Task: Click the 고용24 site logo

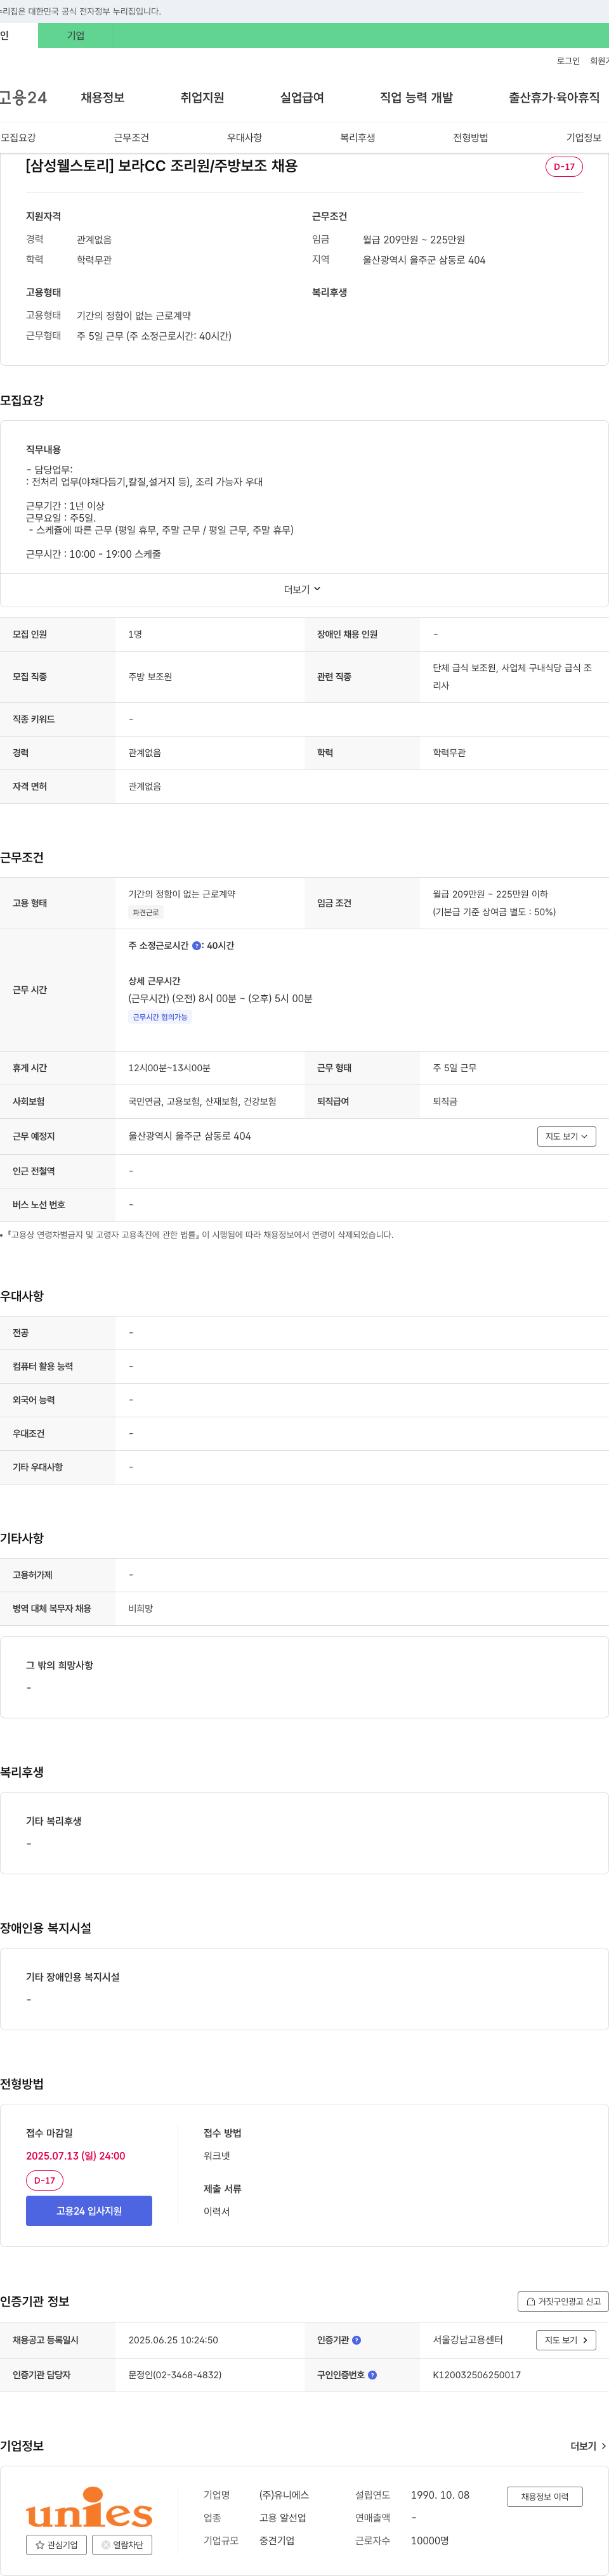Action: click(x=23, y=97)
